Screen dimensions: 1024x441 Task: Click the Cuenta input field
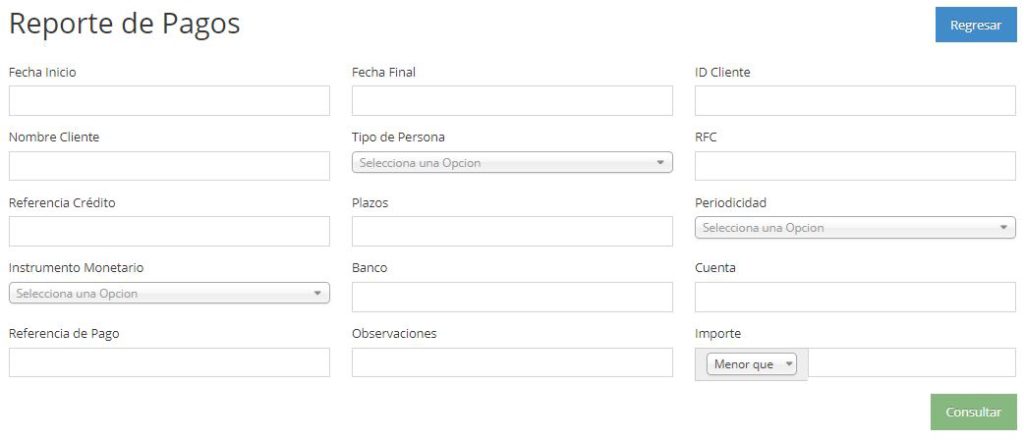(855, 297)
